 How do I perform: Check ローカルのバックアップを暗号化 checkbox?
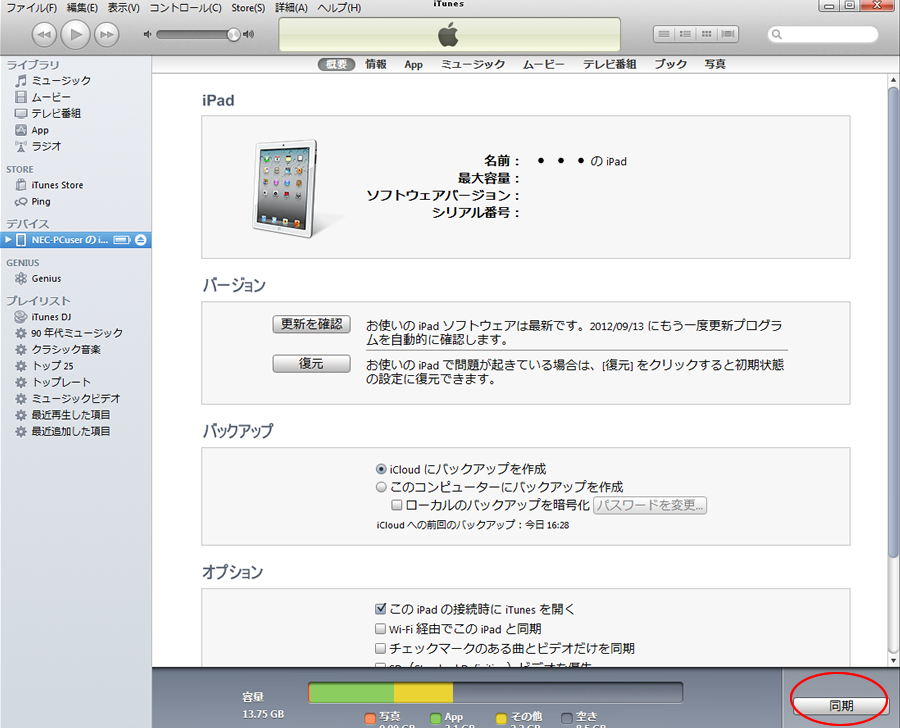(396, 505)
